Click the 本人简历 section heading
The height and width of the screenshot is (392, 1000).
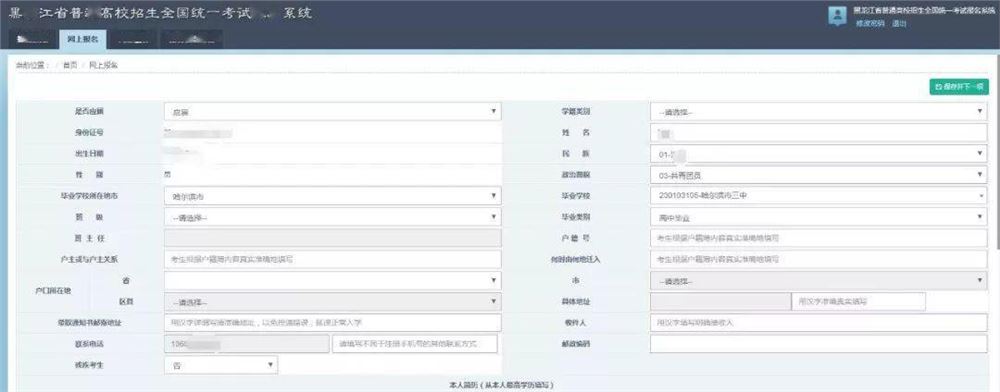click(x=501, y=386)
